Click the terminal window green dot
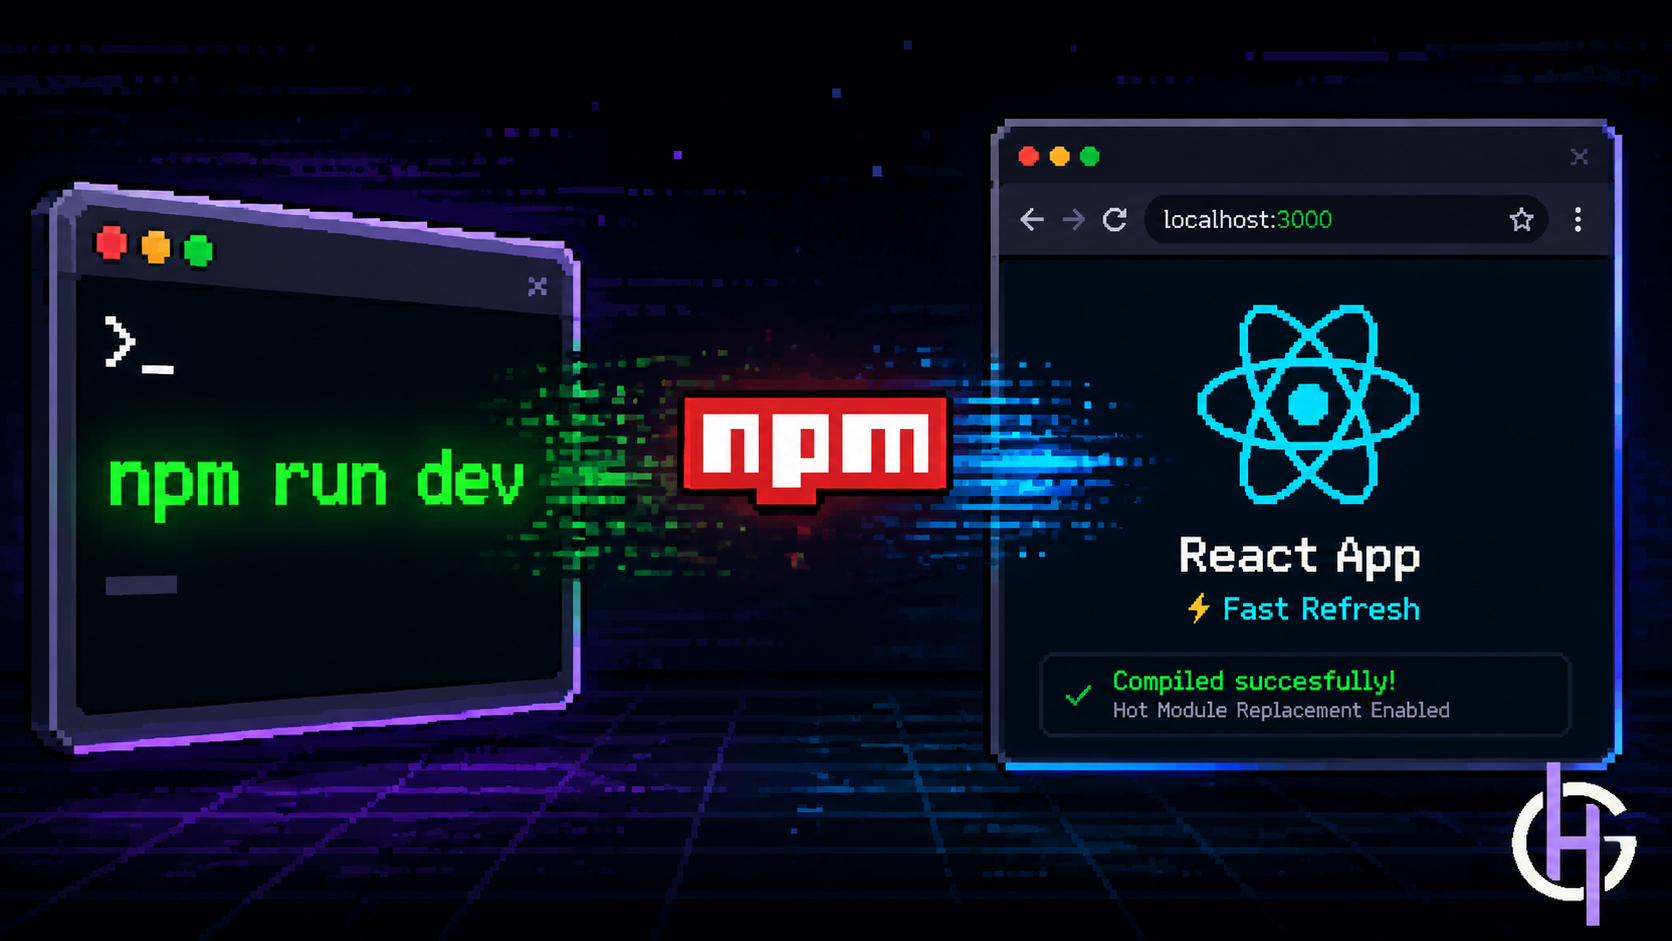Viewport: 1672px width, 941px height. [198, 251]
